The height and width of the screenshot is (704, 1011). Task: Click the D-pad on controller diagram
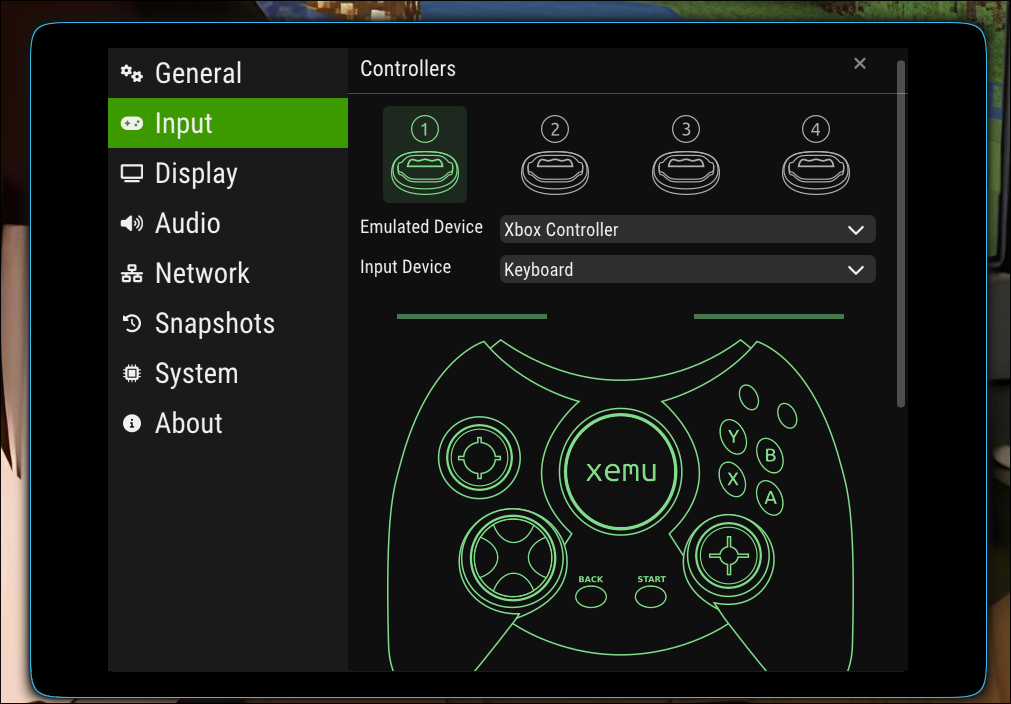coord(513,558)
